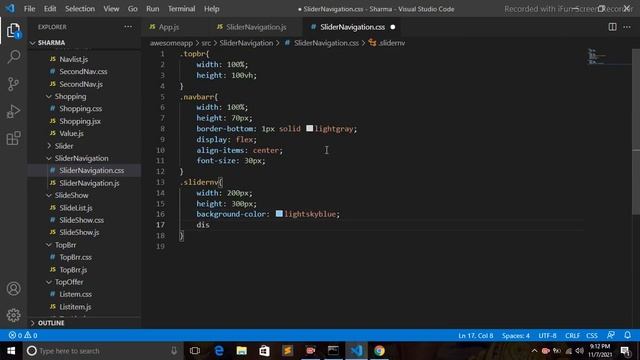The image size is (640, 360).
Task: Click Ln 17, Col 8 in status bar
Action: click(476, 336)
